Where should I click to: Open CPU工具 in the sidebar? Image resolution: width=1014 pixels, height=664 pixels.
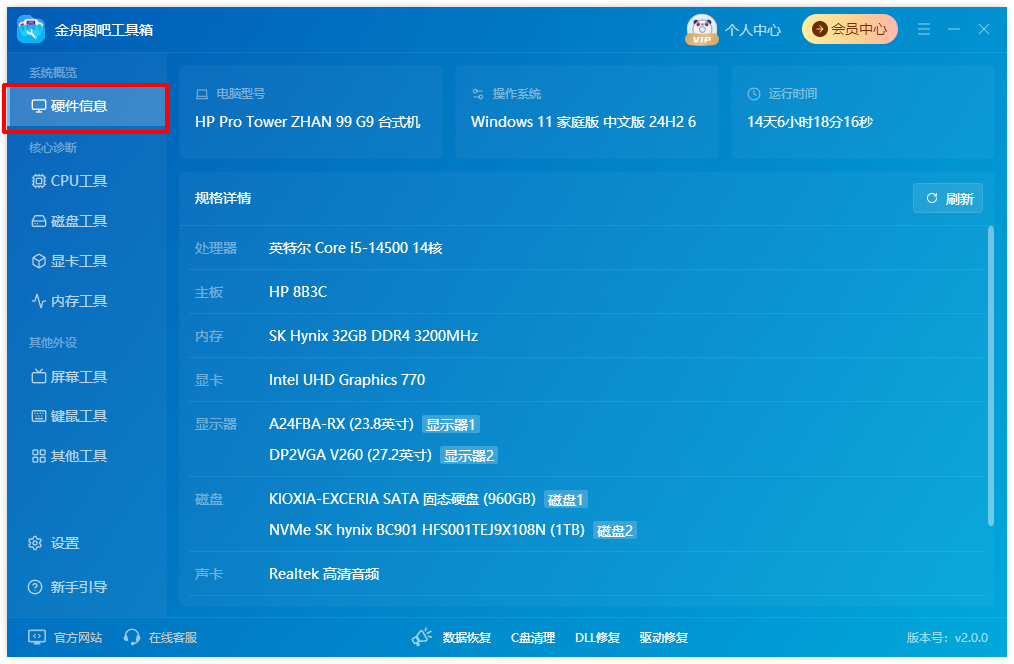[69, 181]
